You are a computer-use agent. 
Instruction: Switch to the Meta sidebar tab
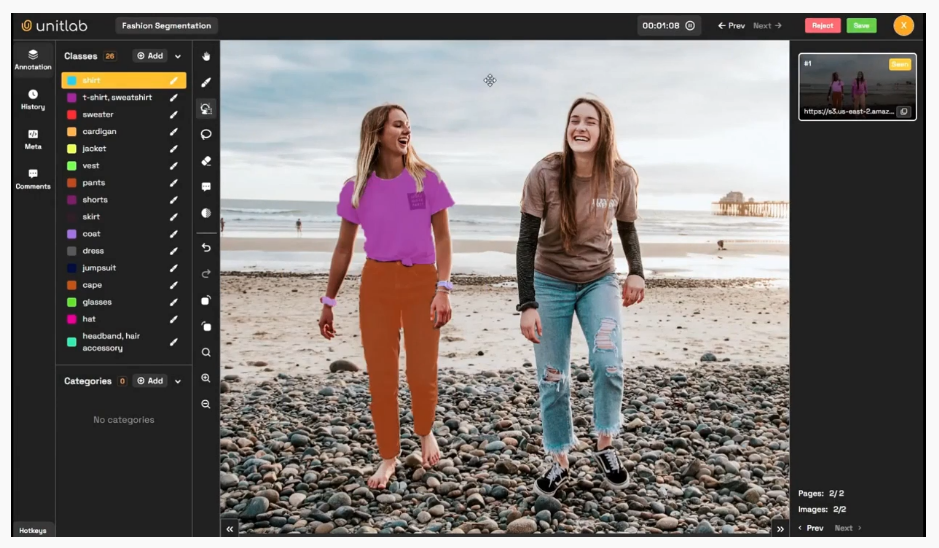click(33, 139)
